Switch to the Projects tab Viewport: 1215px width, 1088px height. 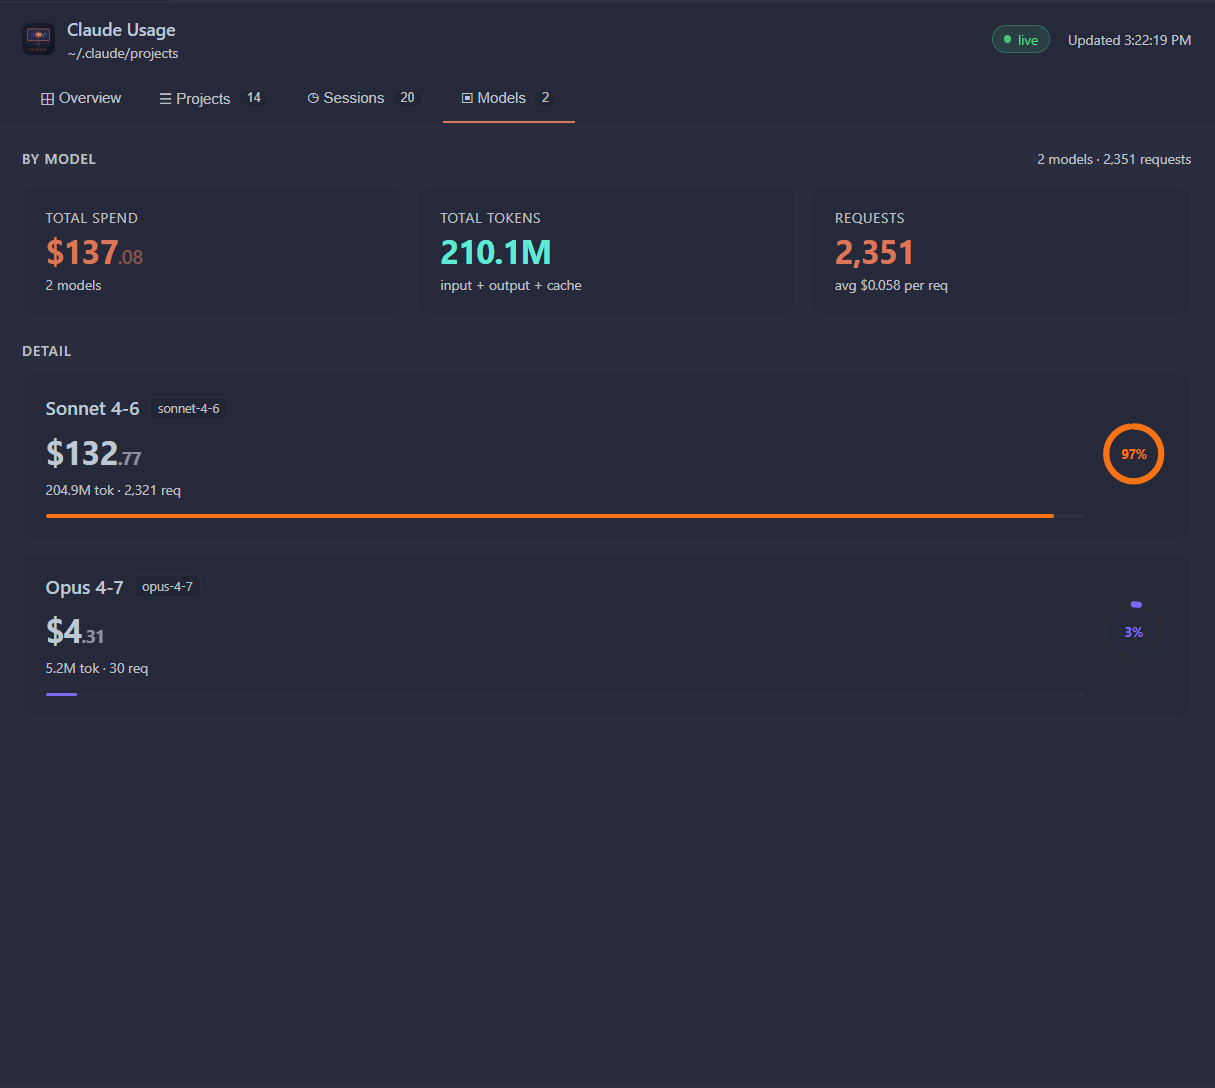(212, 98)
